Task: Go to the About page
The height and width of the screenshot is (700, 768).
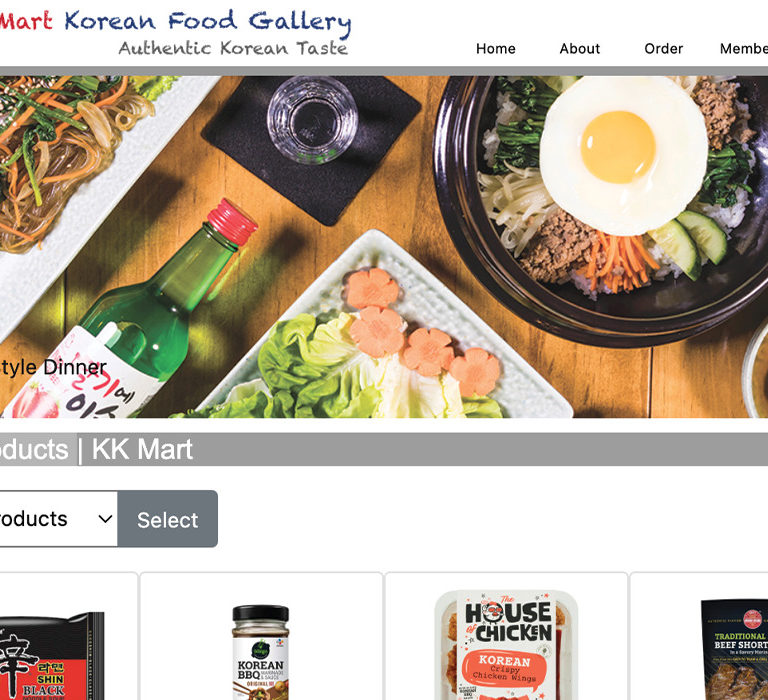Action: click(579, 48)
